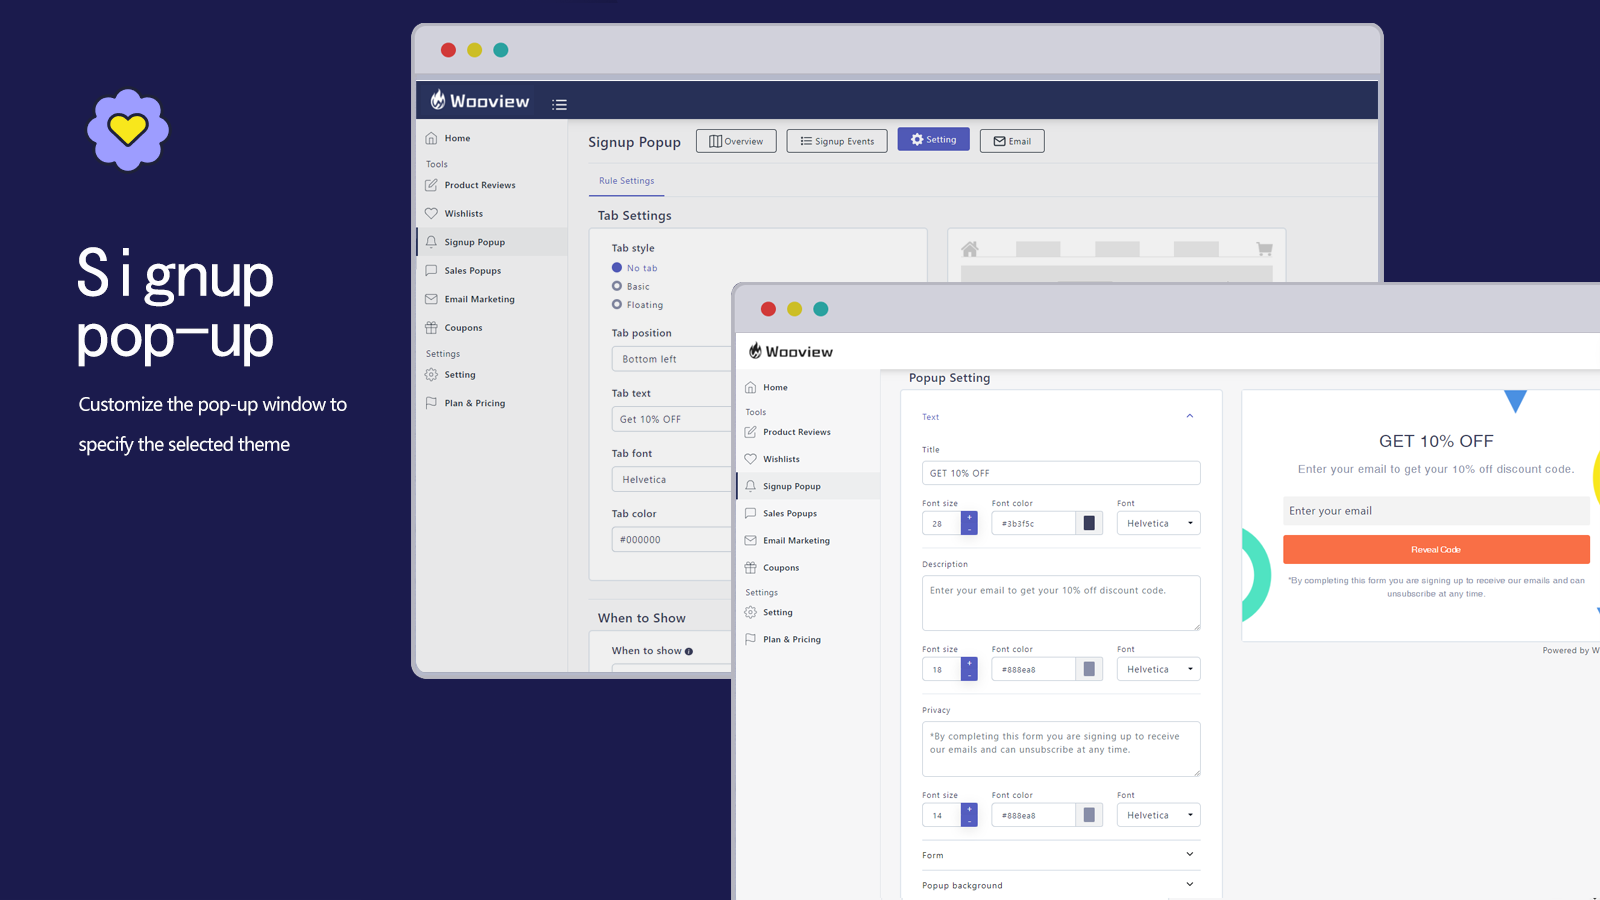The image size is (1600, 900).
Task: Open the title Font dropdown showing Helvetica
Action: click(1158, 522)
